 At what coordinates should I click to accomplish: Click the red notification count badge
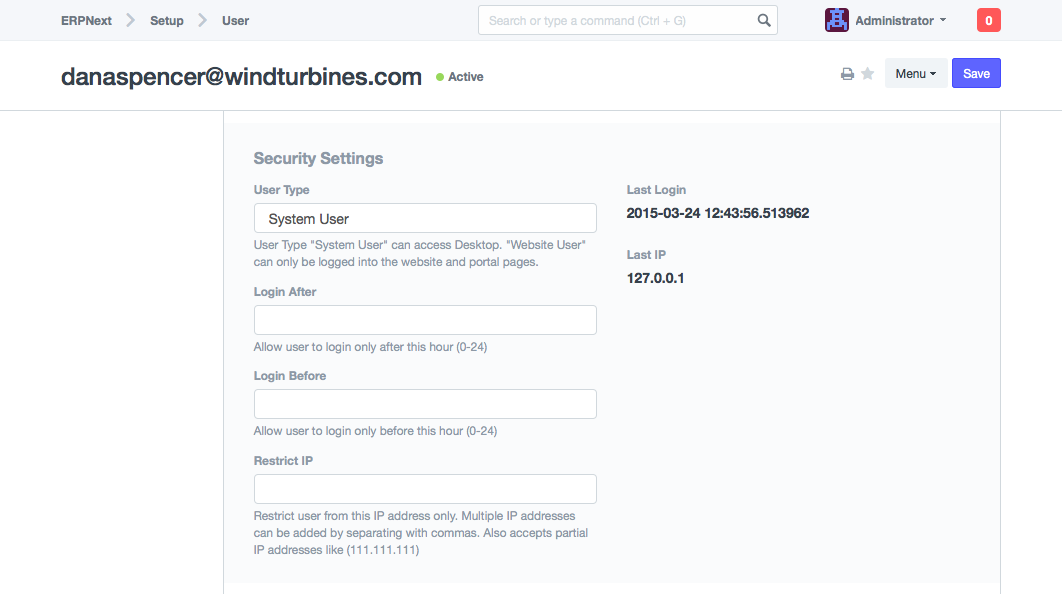[x=988, y=20]
